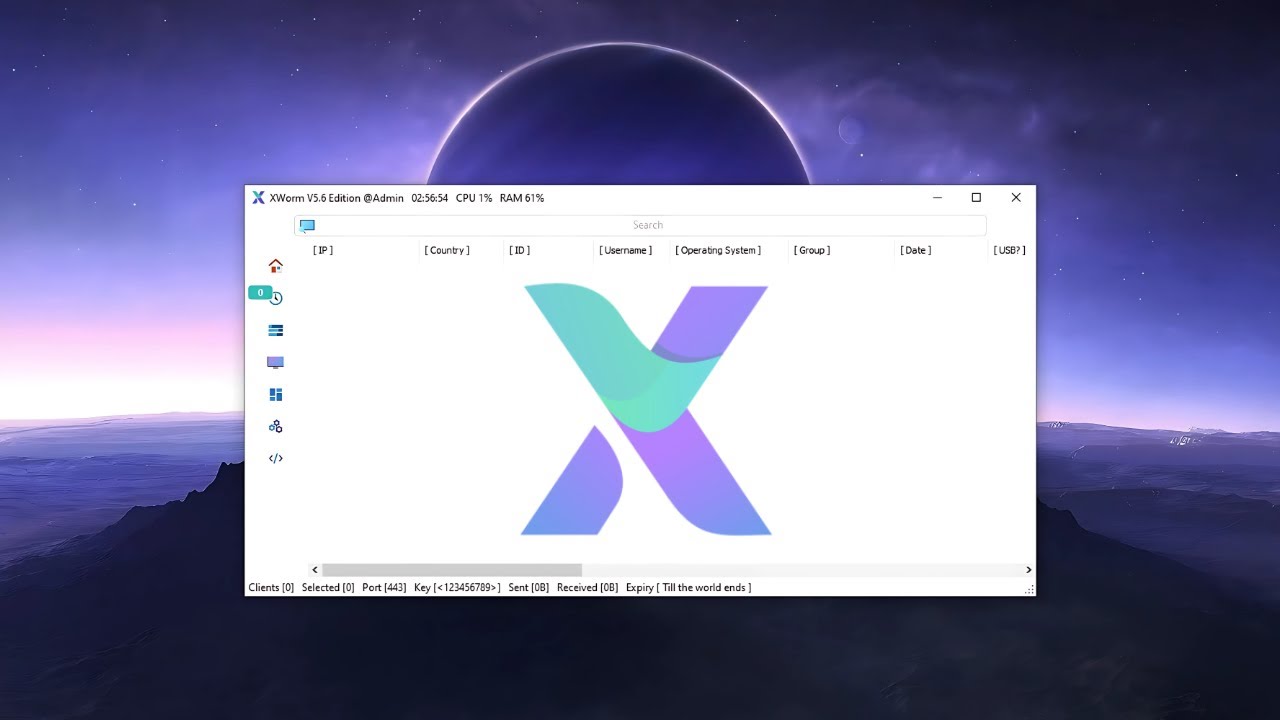
Task: Click the Received [0B] status entry
Action: tap(588, 588)
